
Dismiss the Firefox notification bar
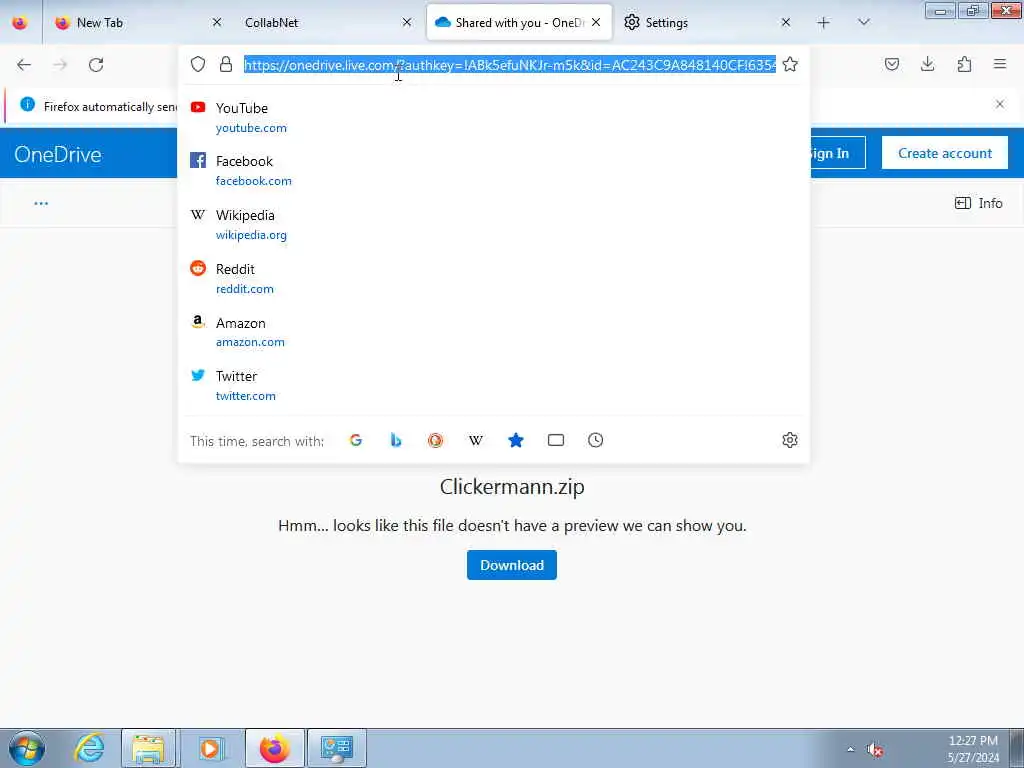[x=1000, y=104]
